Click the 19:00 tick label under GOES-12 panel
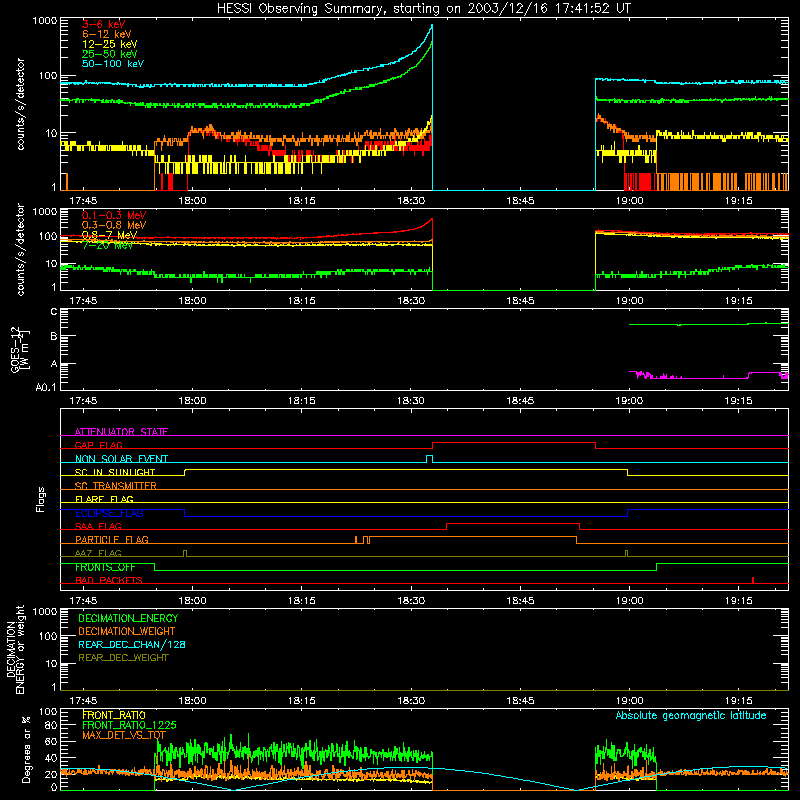This screenshot has height=800, width=800. [629, 401]
